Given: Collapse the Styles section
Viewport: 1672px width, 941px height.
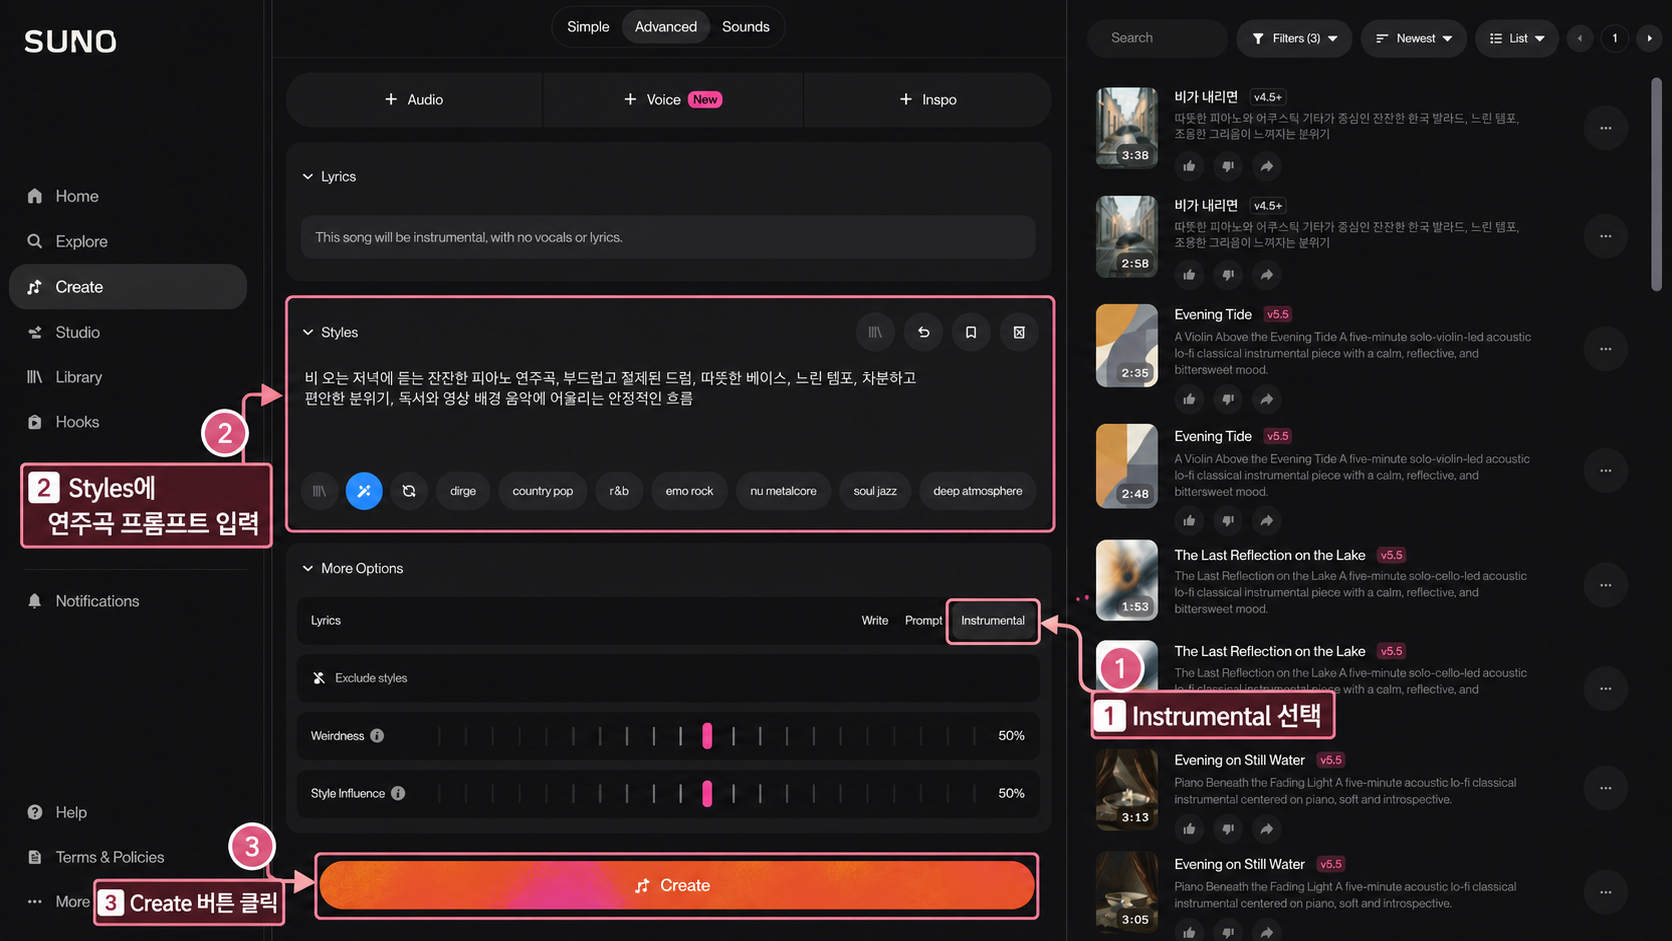Looking at the screenshot, I should click(330, 332).
